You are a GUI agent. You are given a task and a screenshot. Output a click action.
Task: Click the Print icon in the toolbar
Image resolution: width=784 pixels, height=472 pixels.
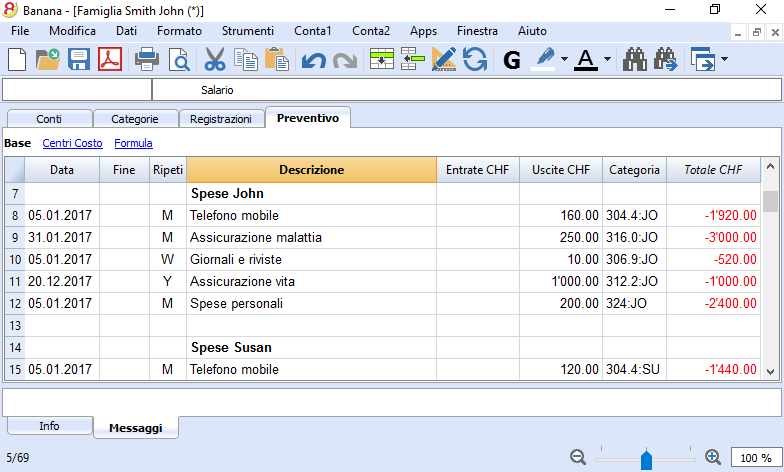coord(147,60)
